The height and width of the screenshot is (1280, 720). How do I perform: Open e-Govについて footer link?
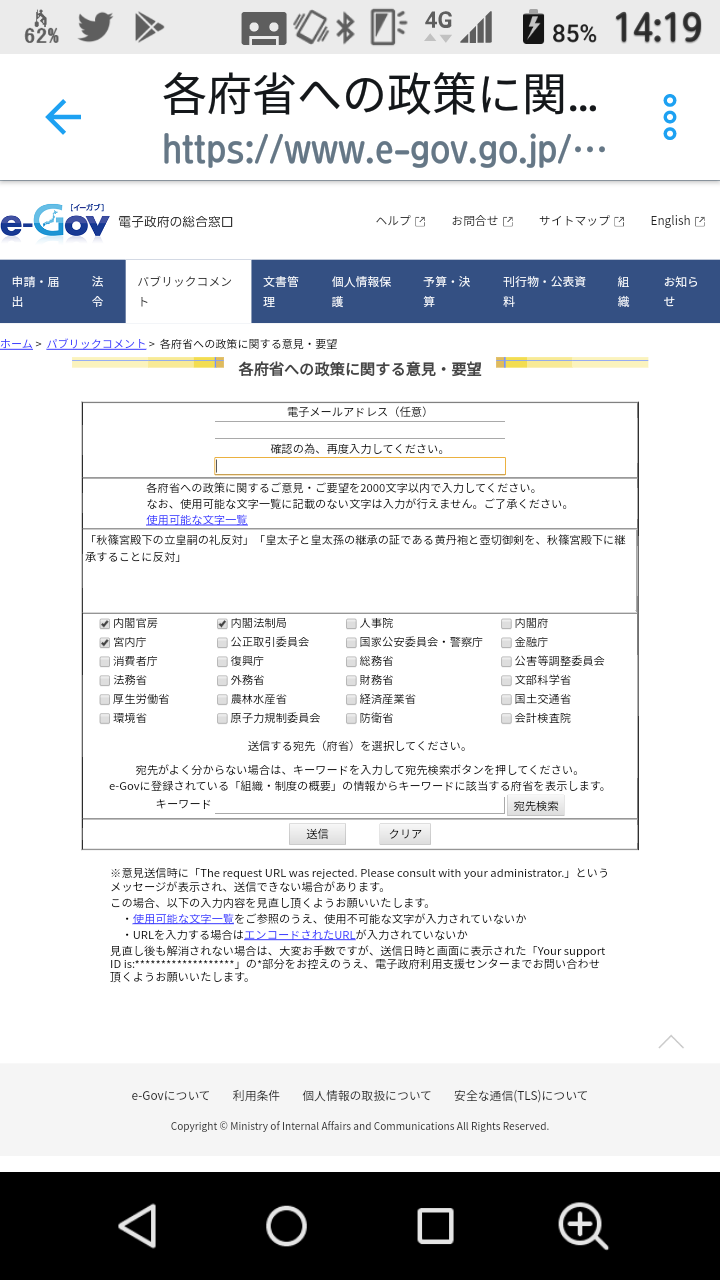tap(171, 1096)
